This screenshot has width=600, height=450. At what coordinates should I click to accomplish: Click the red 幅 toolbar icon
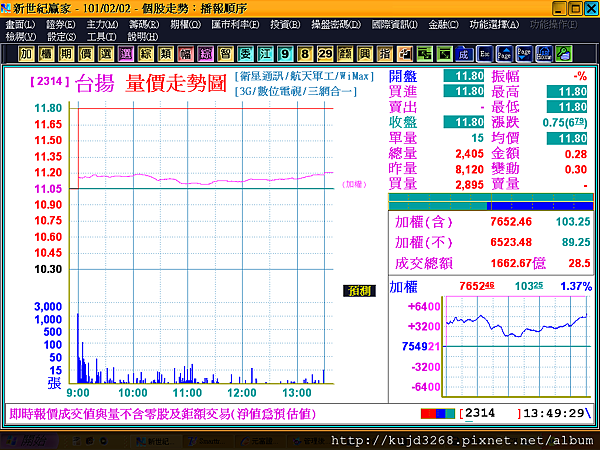pos(185,54)
